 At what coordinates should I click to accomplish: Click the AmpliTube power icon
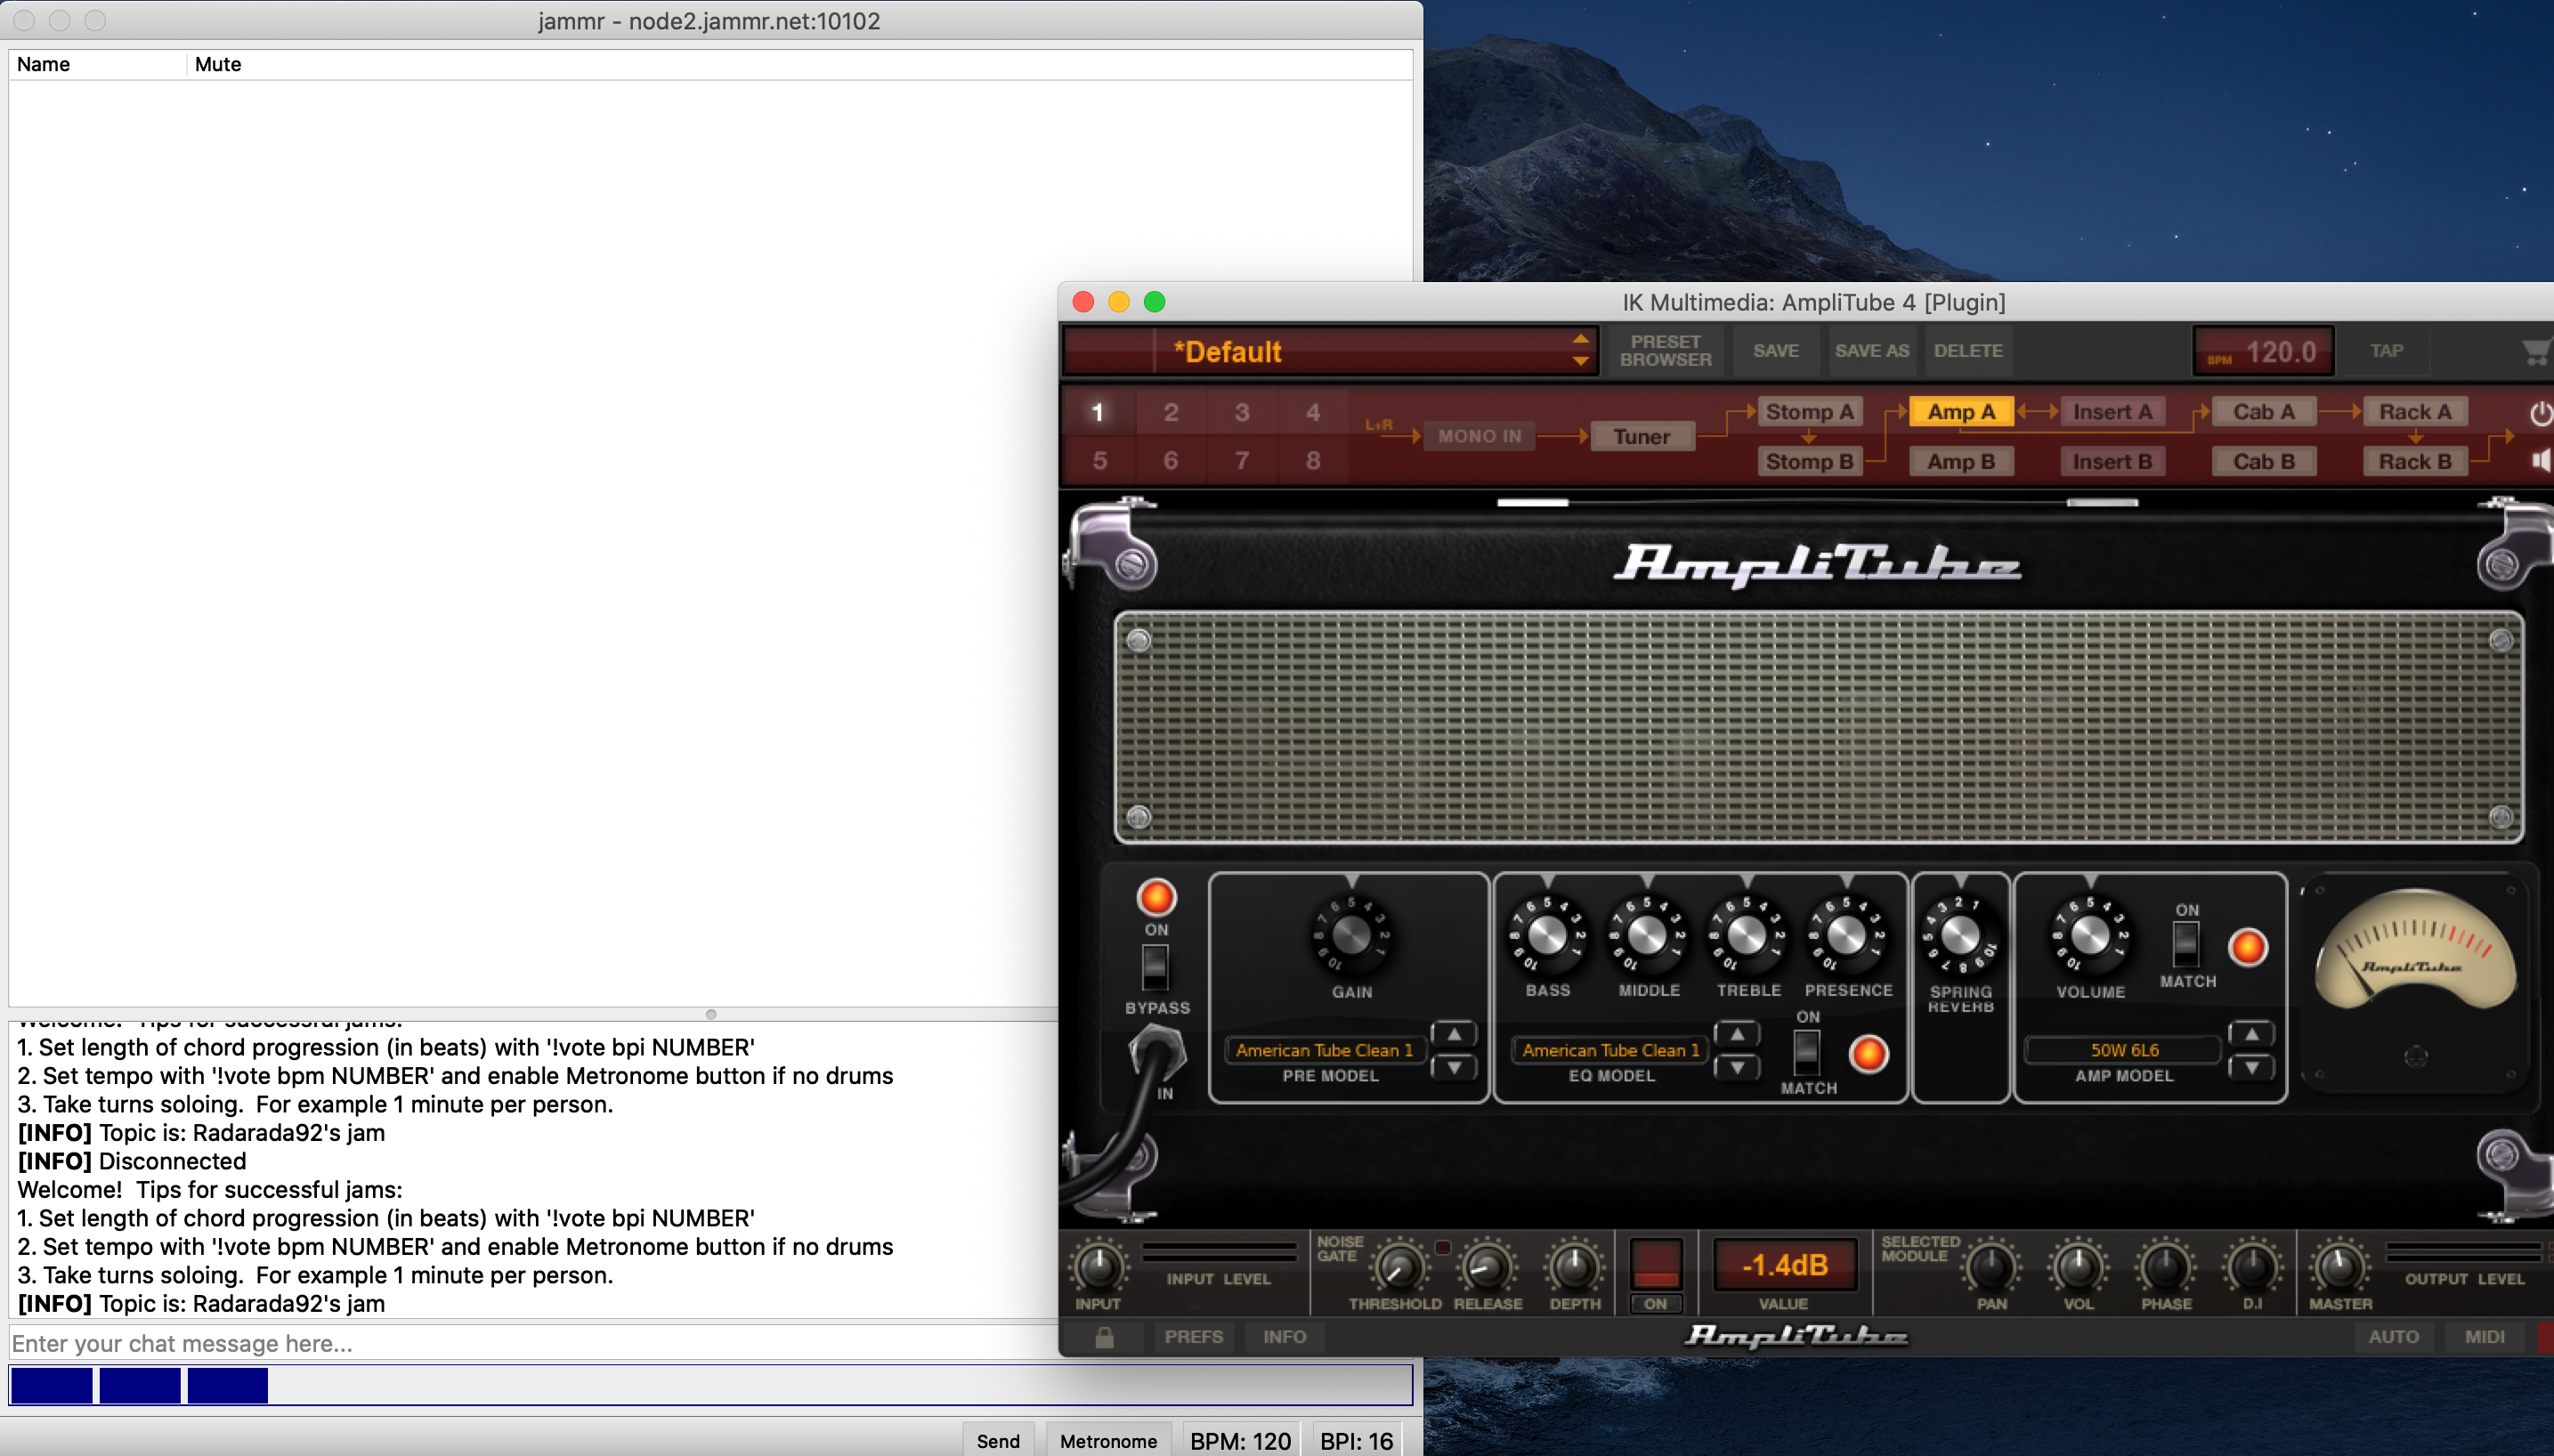coord(2541,413)
